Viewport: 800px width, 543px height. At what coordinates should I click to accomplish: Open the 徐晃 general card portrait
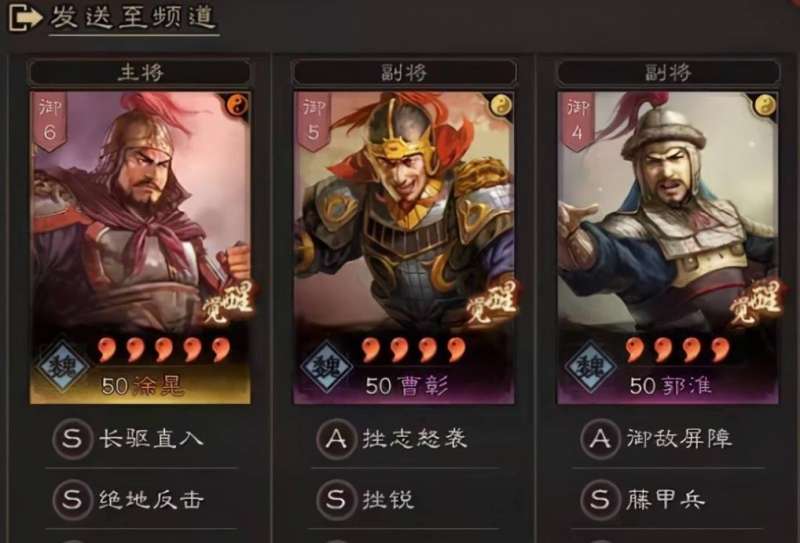click(140, 248)
